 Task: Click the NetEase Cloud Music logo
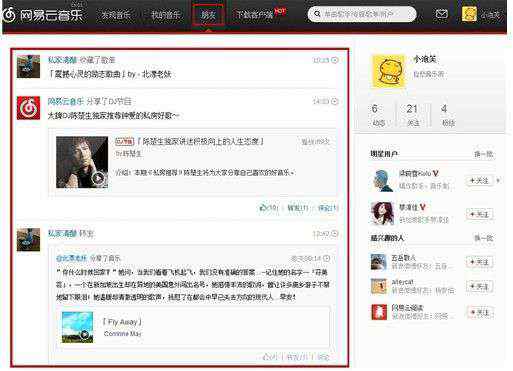coord(43,15)
